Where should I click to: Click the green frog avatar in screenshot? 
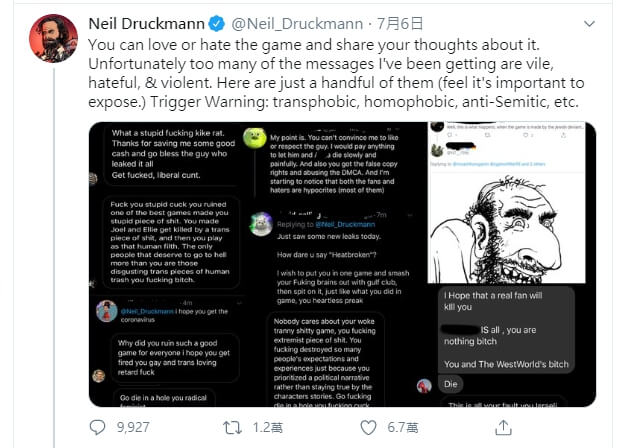pyautogui.click(x=256, y=138)
